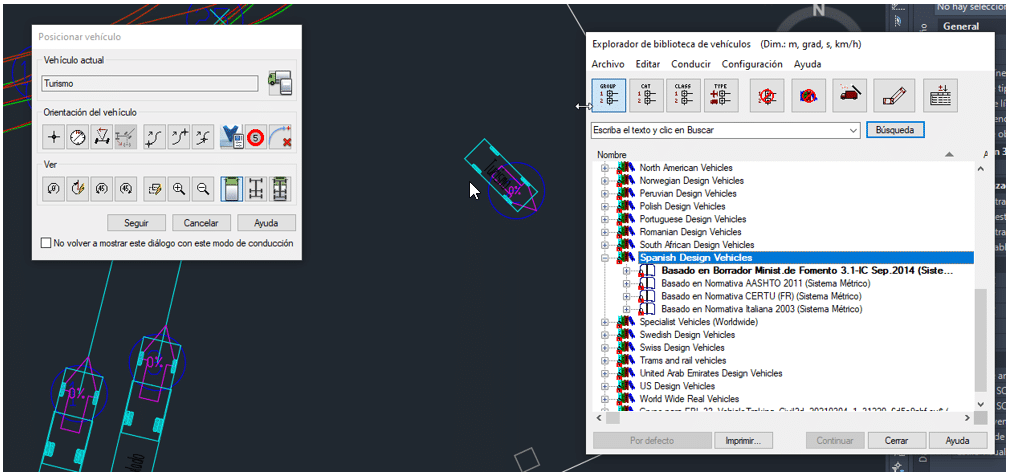Open vehicle selection icon beside Turismo field
This screenshot has width=1011, height=475.
pyautogui.click(x=279, y=84)
